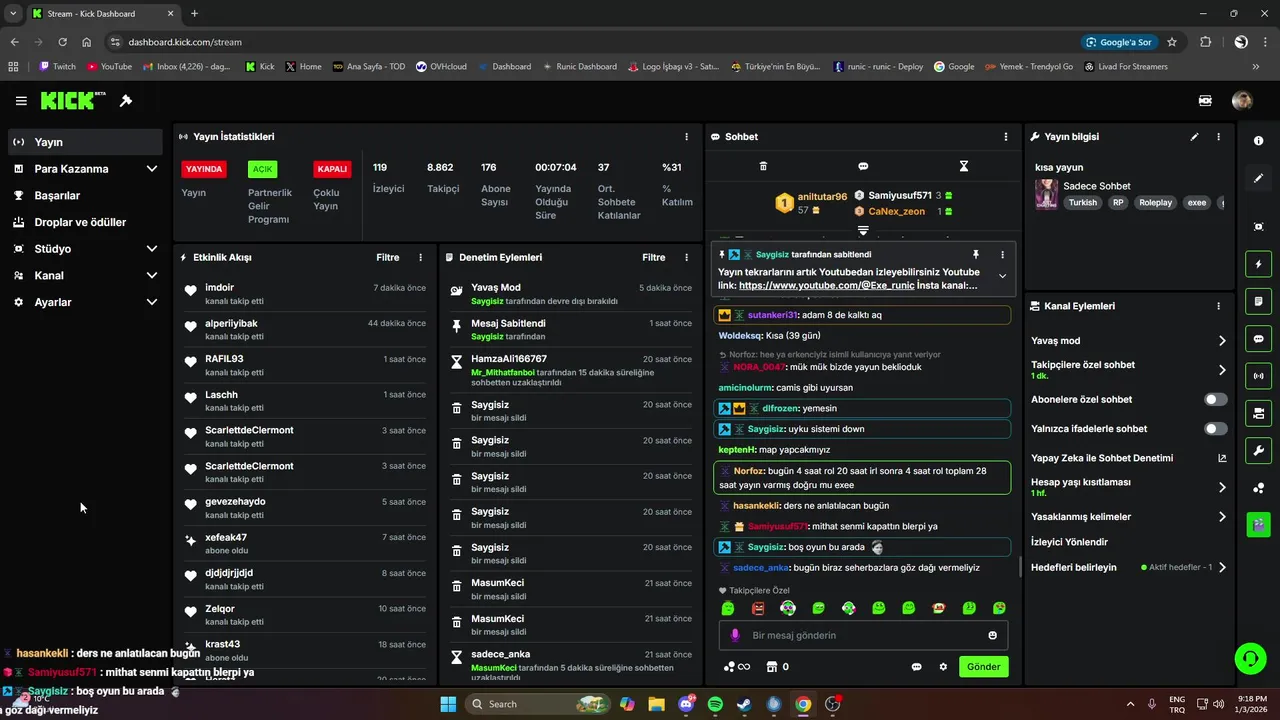The height and width of the screenshot is (720, 1280).
Task: Click the chat bubble icon in right sidebar
Action: pyautogui.click(x=1258, y=339)
